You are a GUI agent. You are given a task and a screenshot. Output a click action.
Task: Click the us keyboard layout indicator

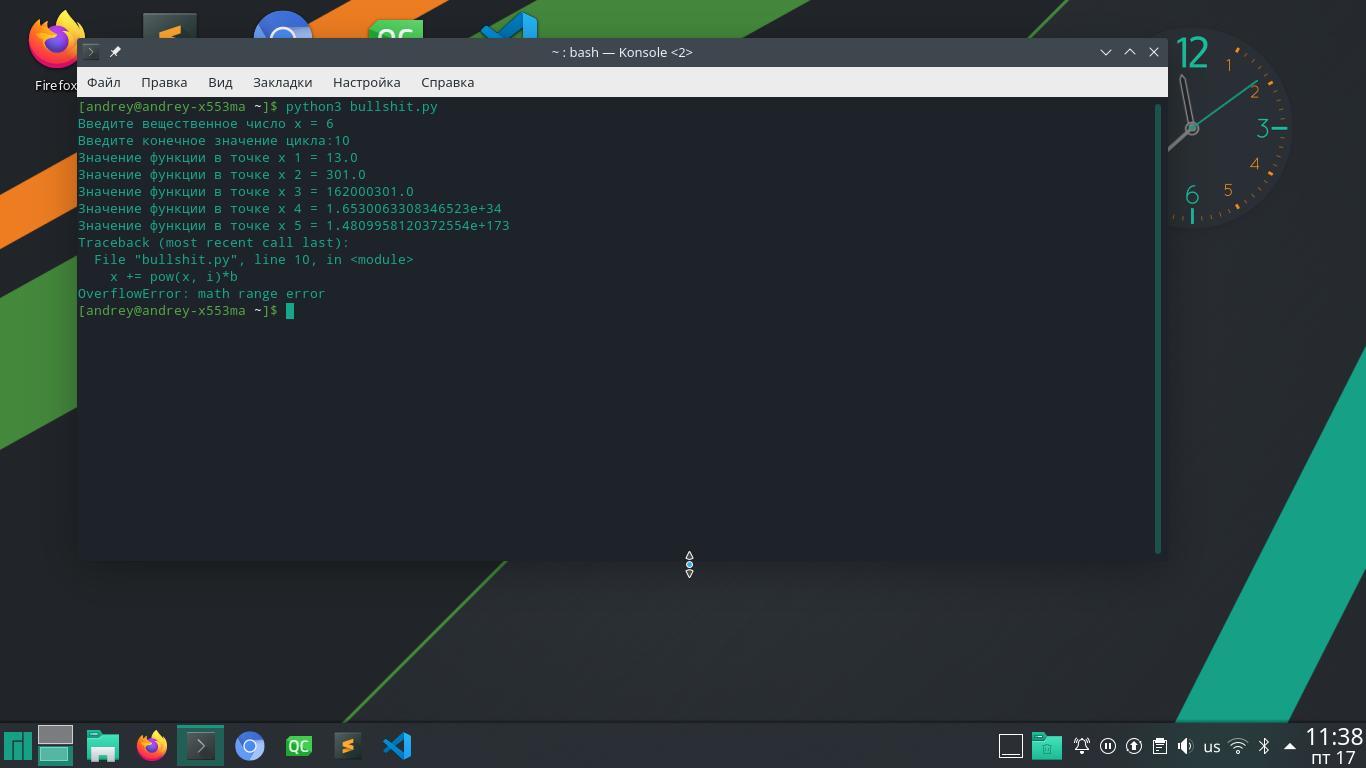[x=1212, y=746]
